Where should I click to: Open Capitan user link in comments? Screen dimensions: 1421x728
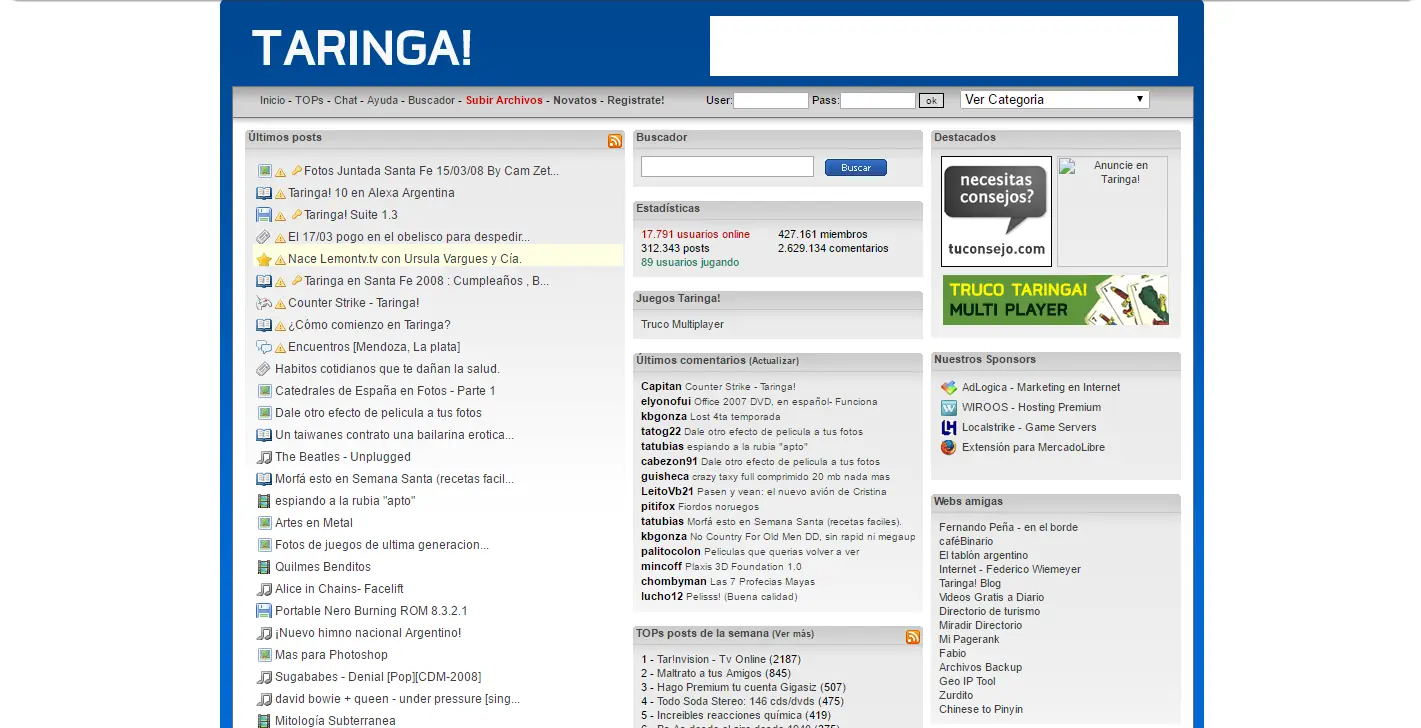(661, 387)
